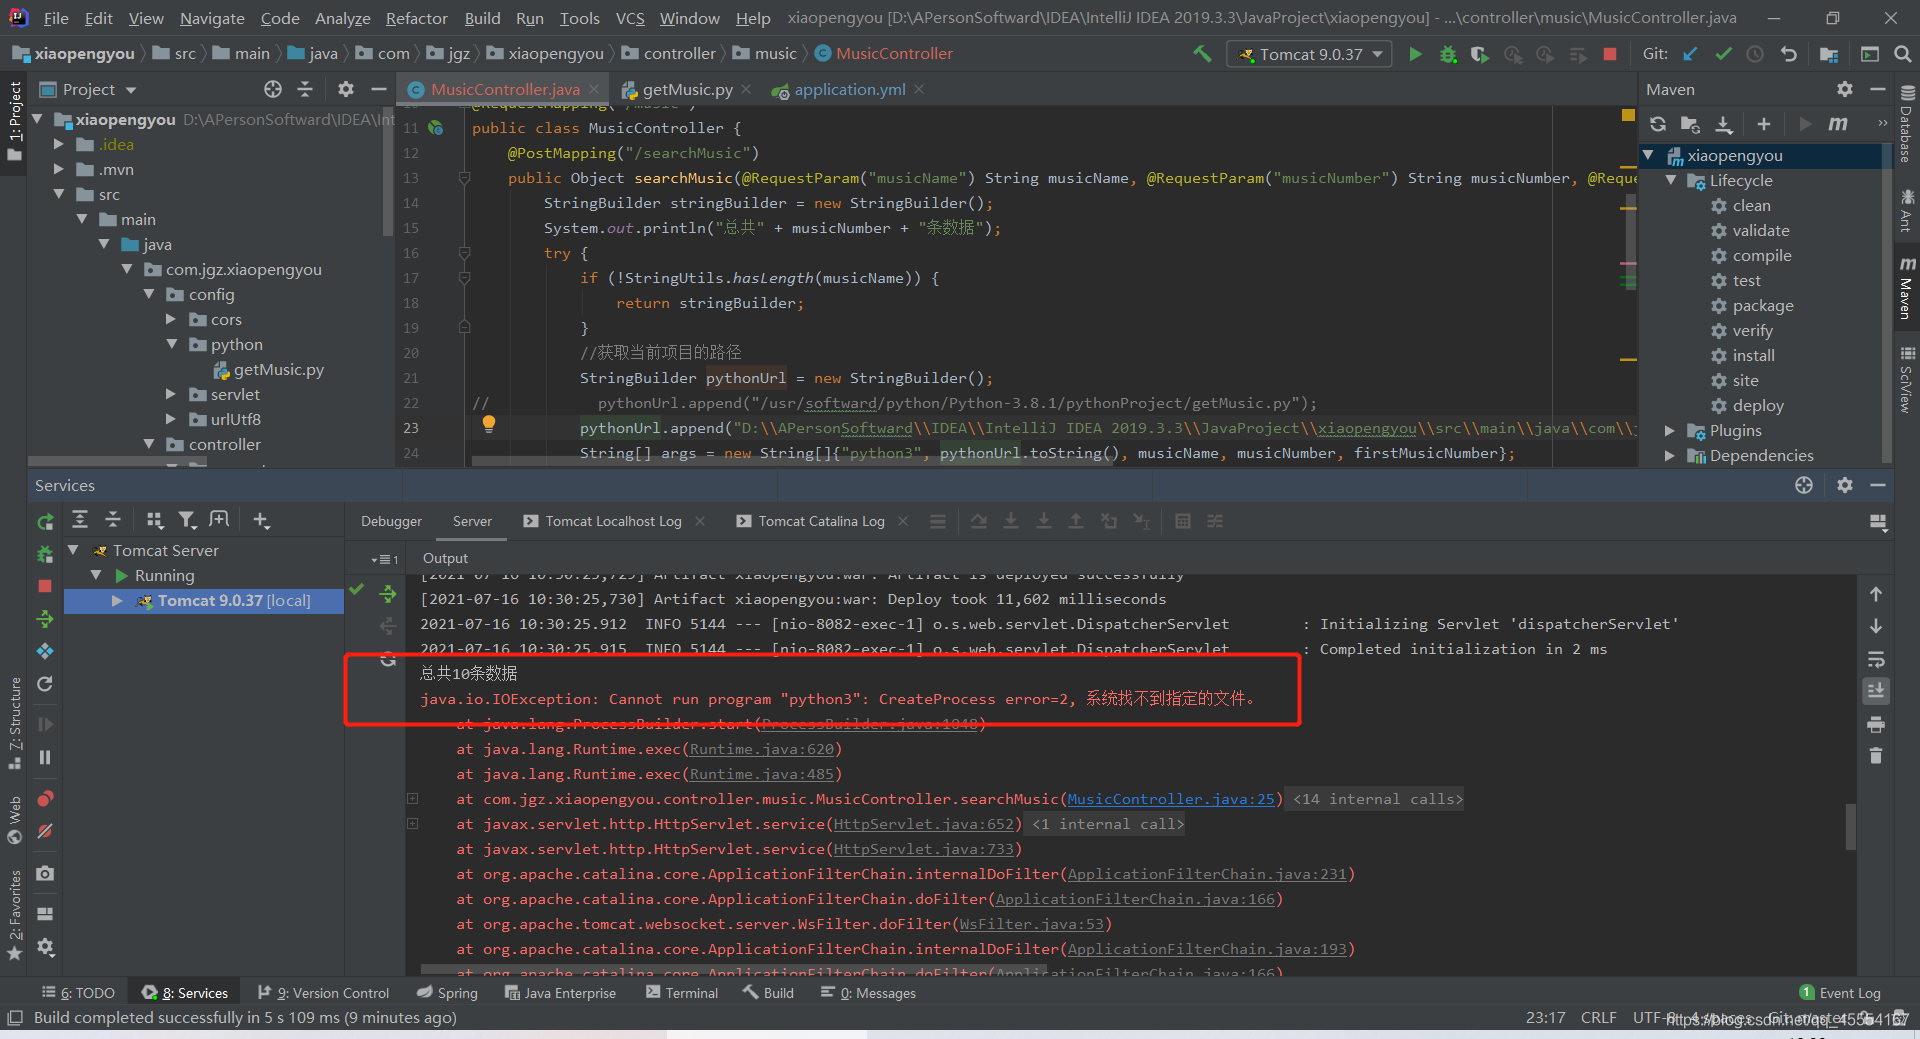
Task: Open the VCS menu
Action: click(x=630, y=18)
